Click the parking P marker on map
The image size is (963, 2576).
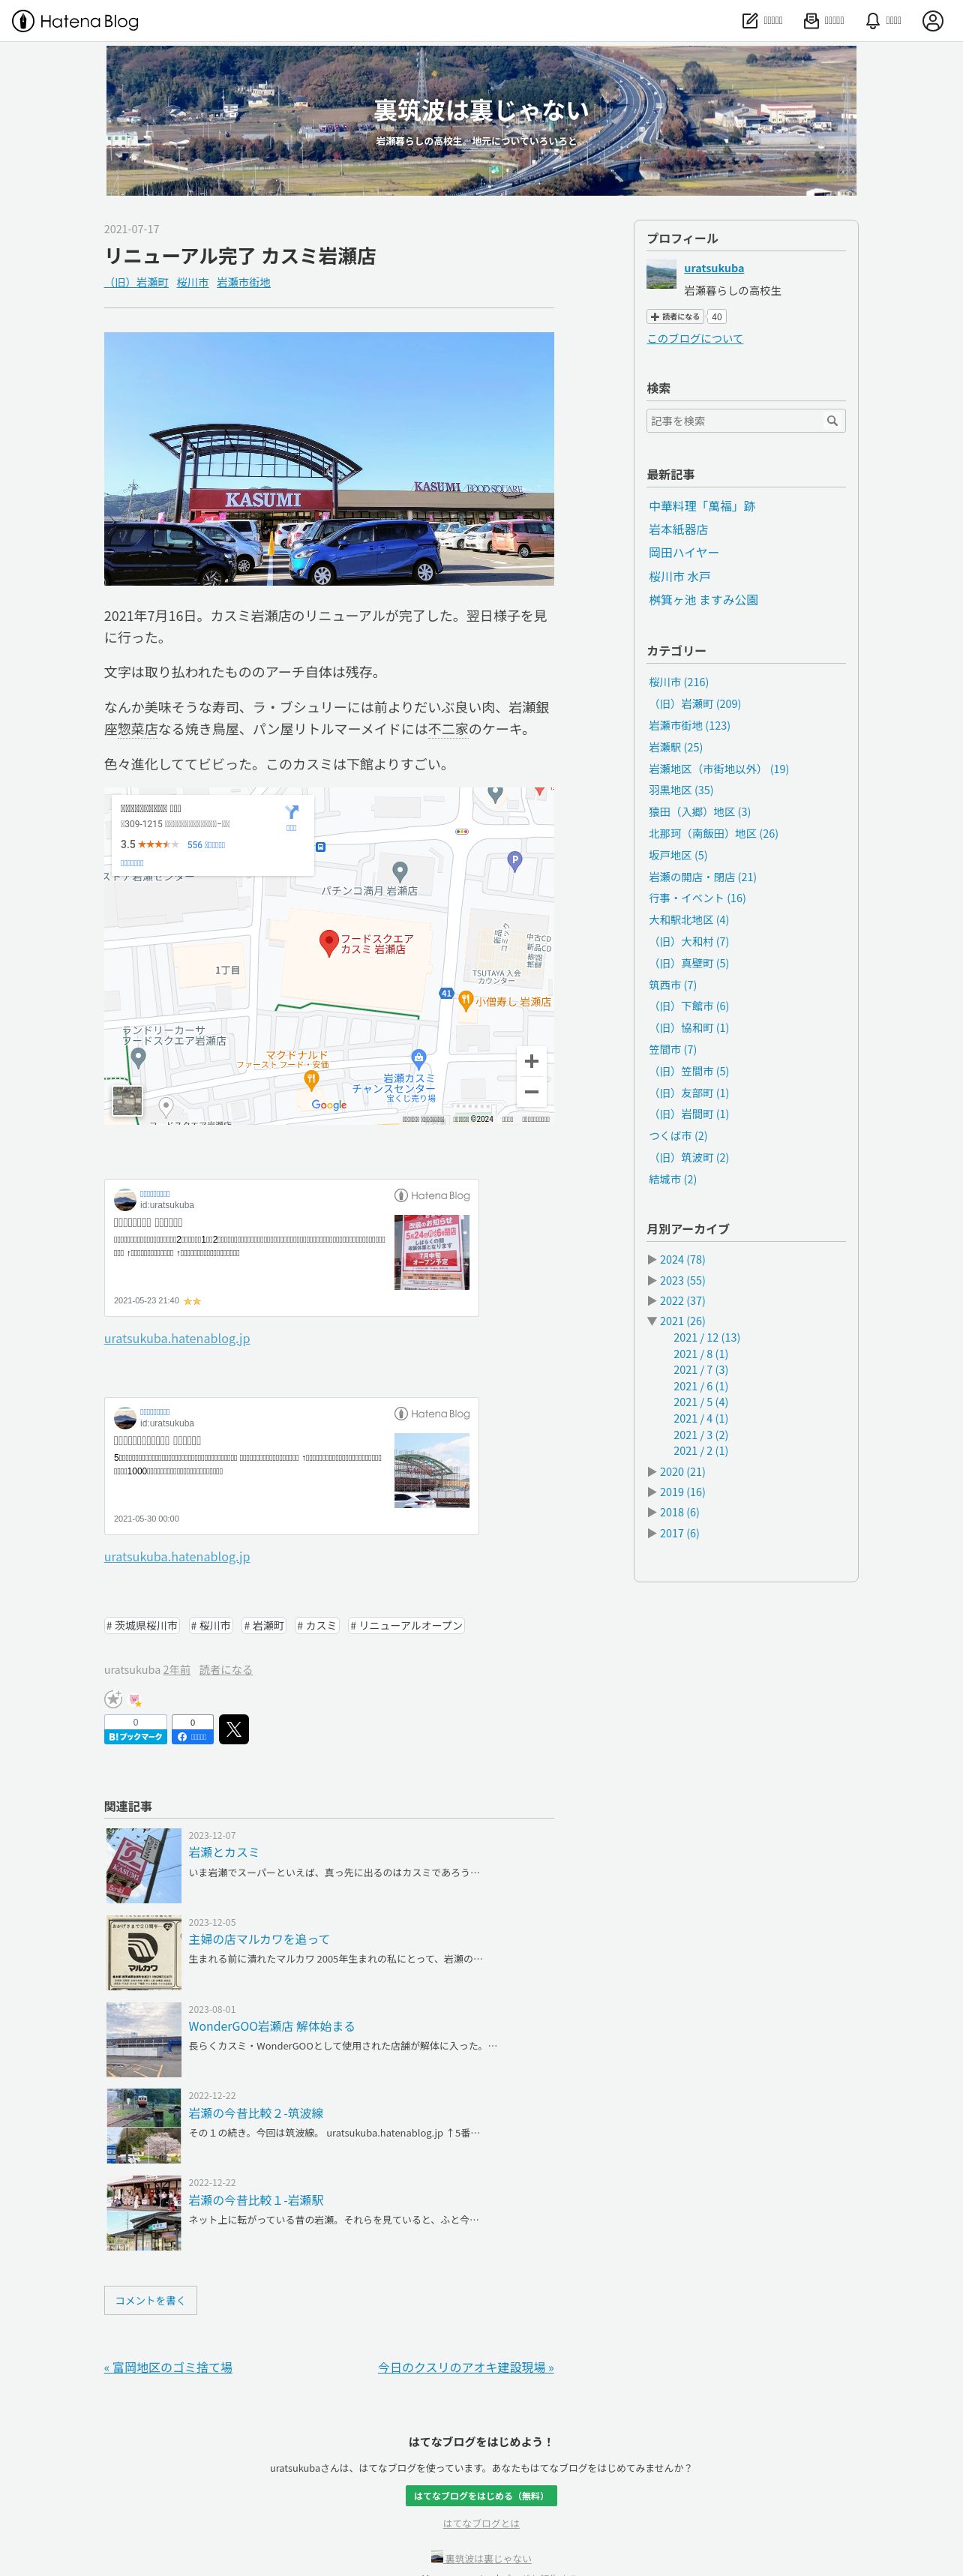(x=514, y=861)
